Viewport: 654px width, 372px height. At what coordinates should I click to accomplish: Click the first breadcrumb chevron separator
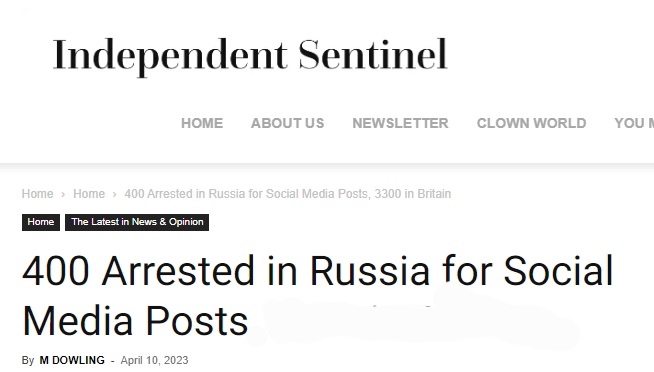(63, 194)
